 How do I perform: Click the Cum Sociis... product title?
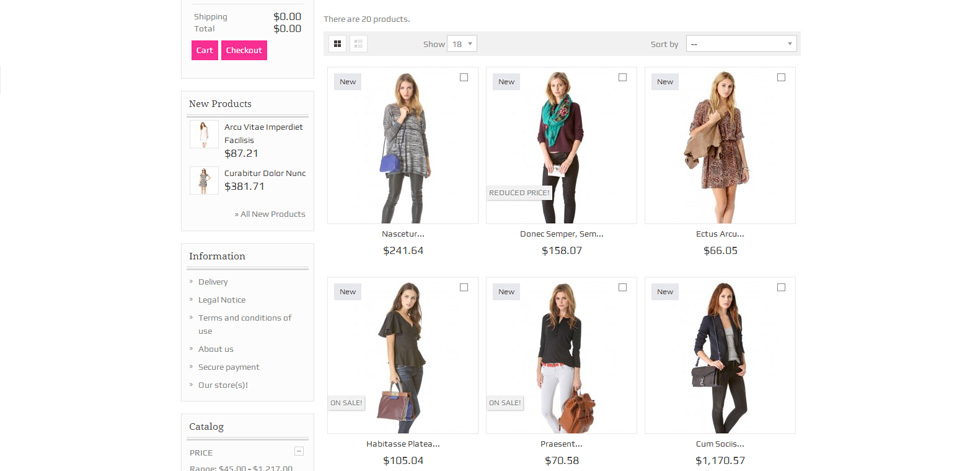click(720, 444)
